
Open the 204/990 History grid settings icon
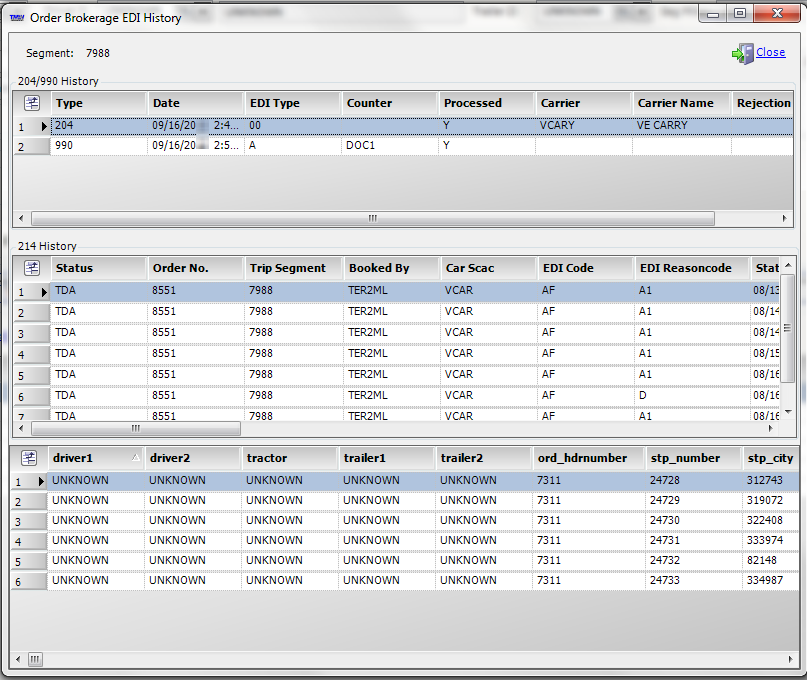(x=31, y=103)
